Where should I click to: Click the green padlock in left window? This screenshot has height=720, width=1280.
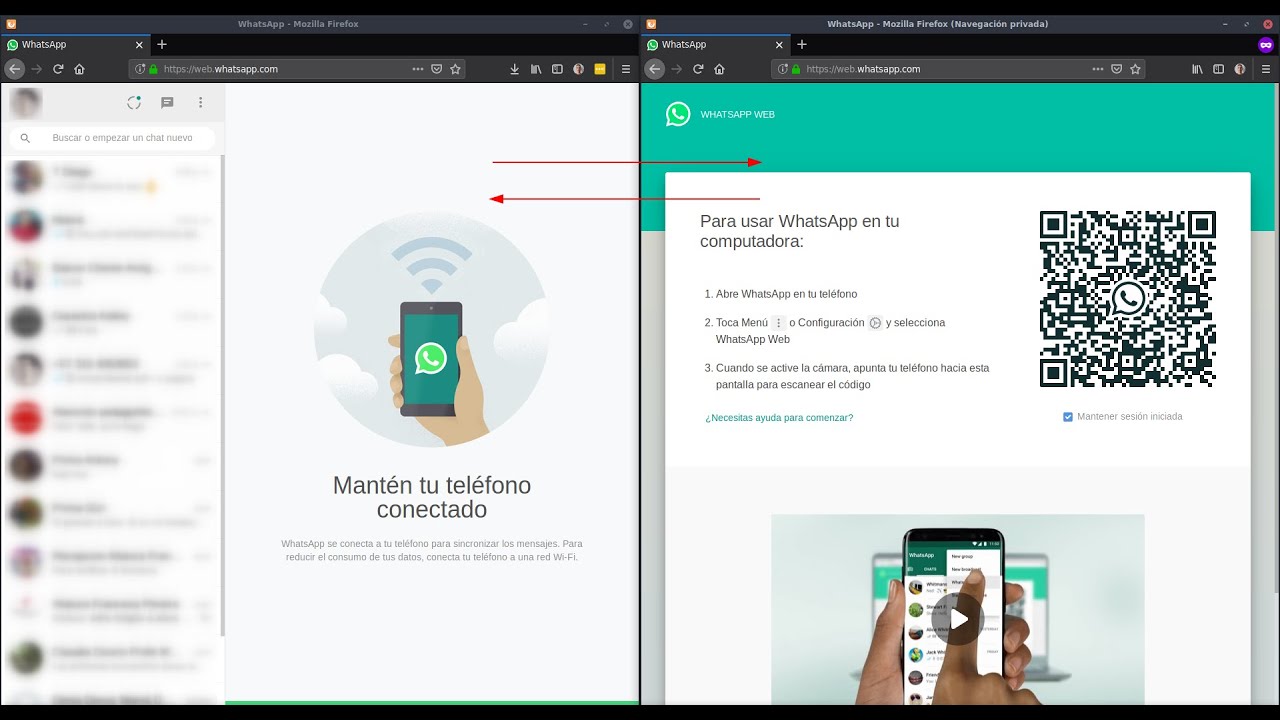pyautogui.click(x=153, y=69)
